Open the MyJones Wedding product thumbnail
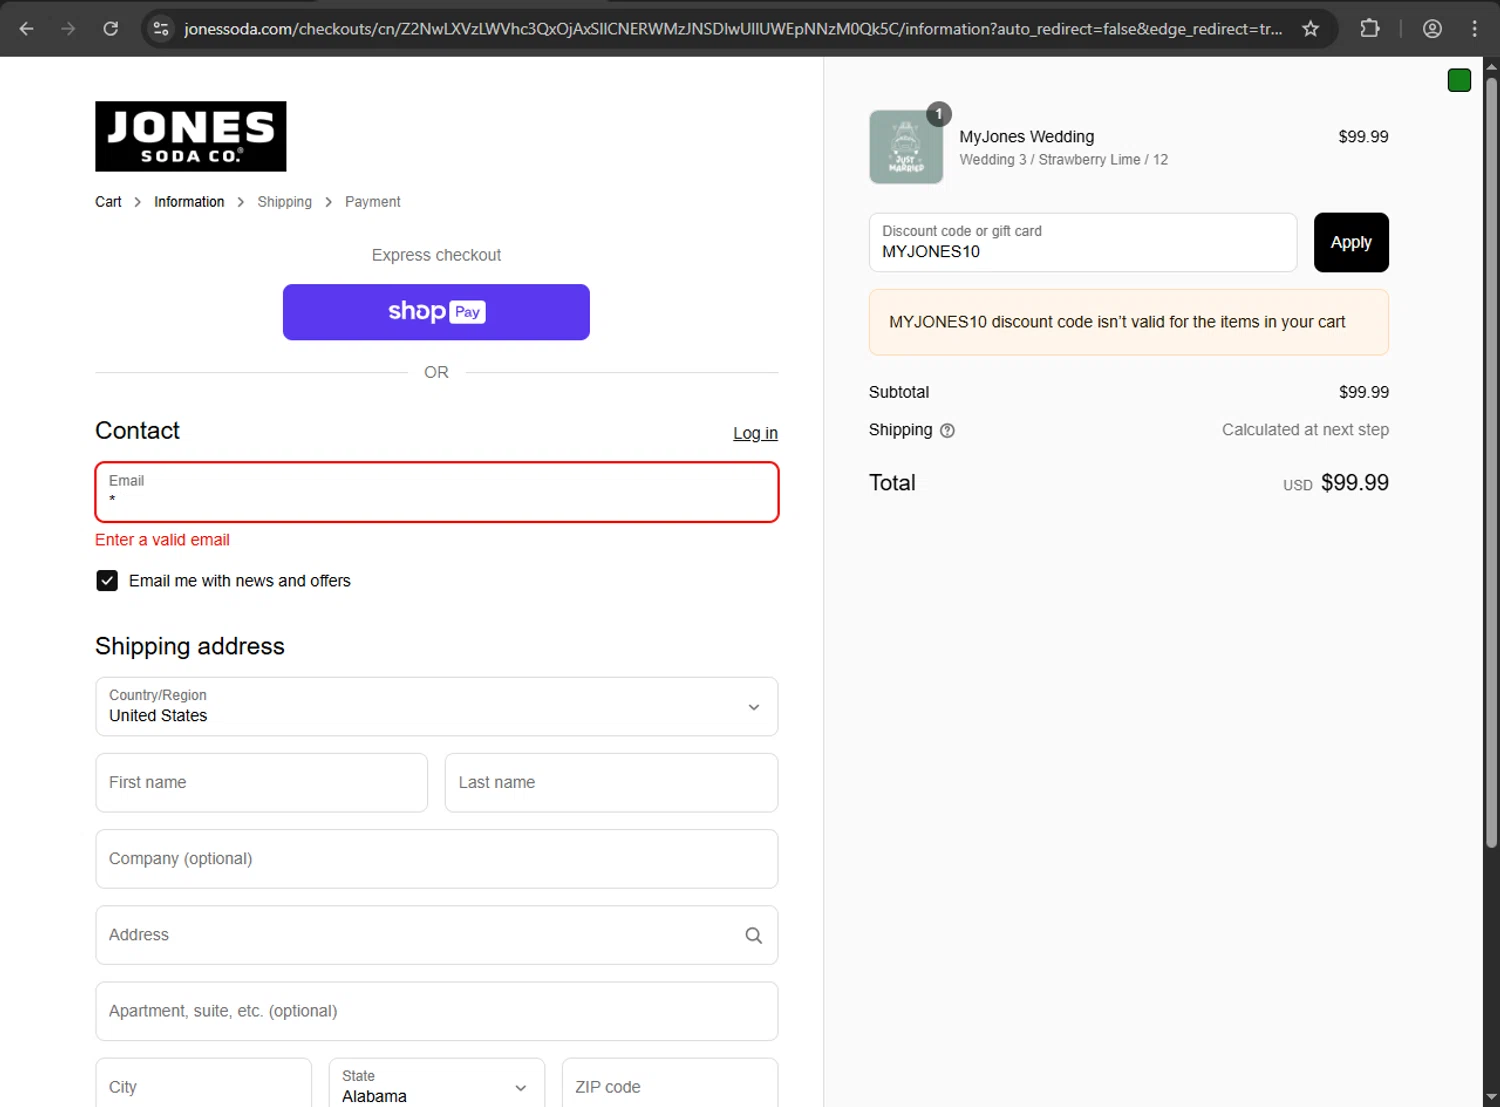 point(906,147)
